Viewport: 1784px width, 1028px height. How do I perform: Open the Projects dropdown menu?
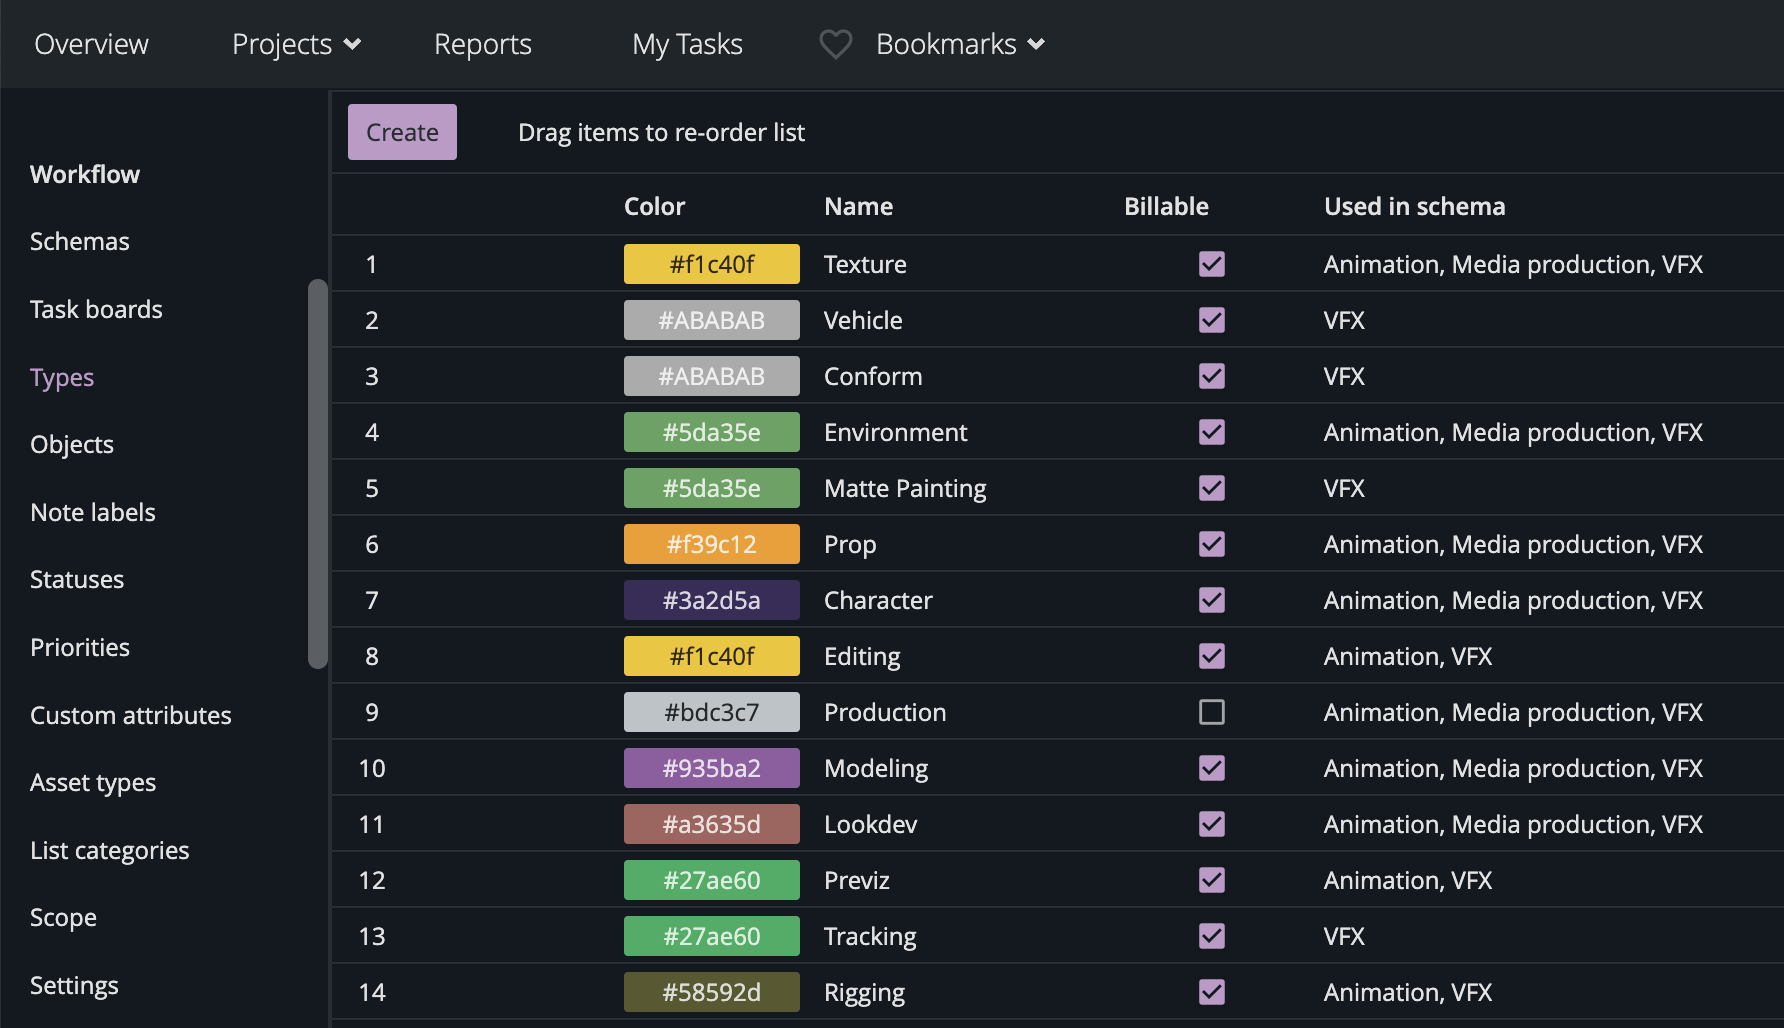point(295,44)
